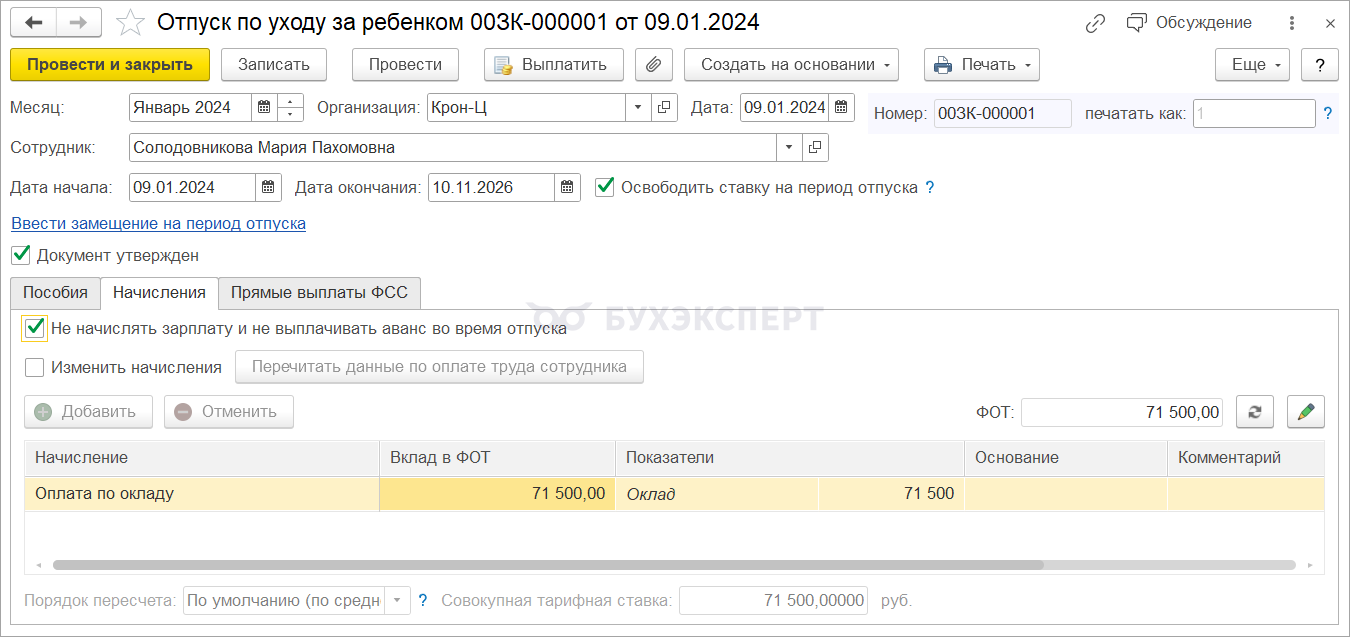Click the Выплатить button
1350x637 pixels.
tap(554, 65)
